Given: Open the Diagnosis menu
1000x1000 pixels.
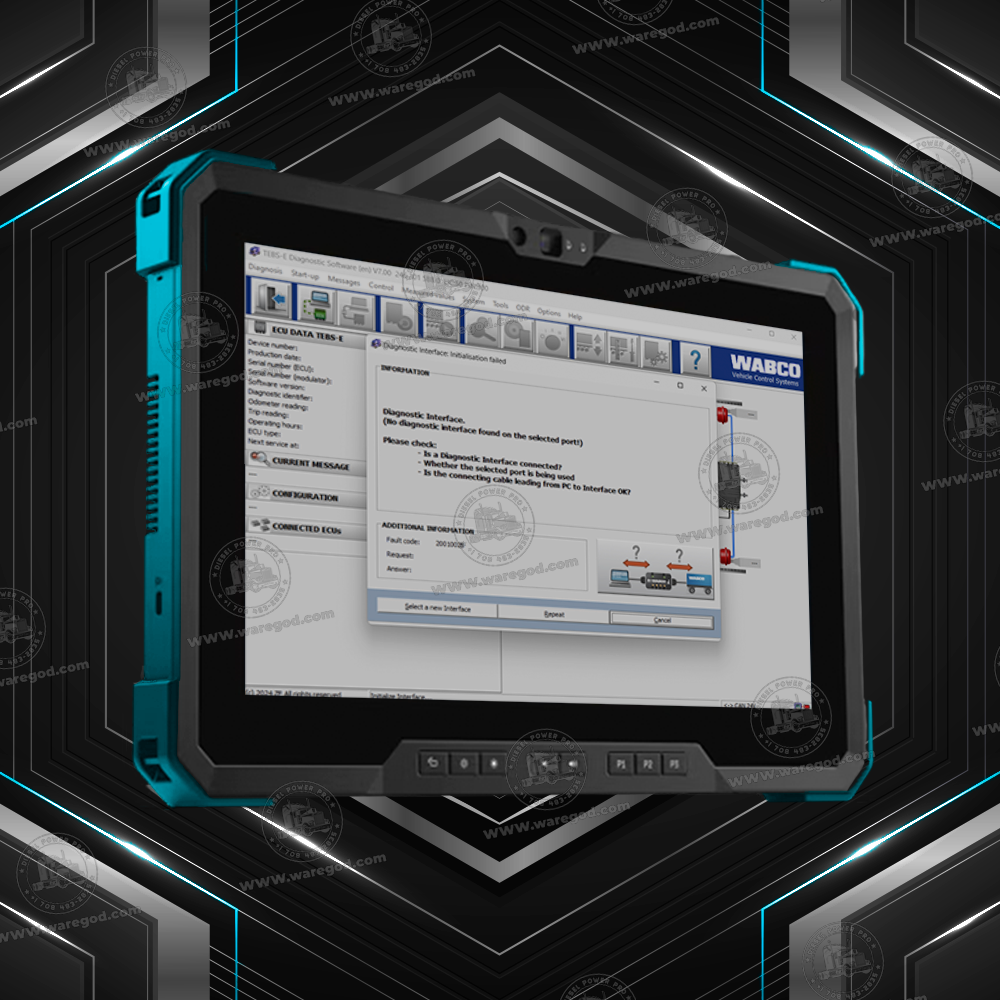Looking at the screenshot, I should coord(265,269).
